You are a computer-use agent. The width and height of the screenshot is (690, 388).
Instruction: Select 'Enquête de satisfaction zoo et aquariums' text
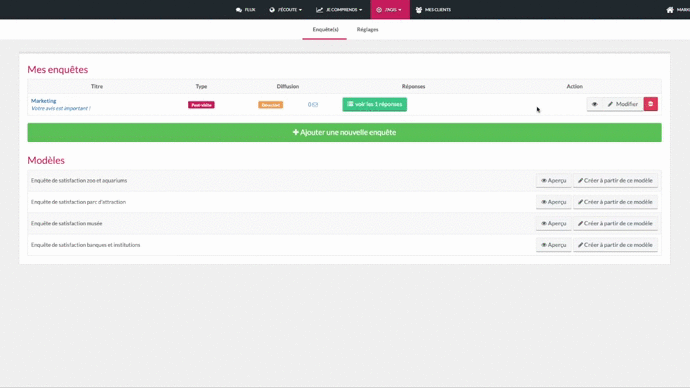click(x=79, y=180)
